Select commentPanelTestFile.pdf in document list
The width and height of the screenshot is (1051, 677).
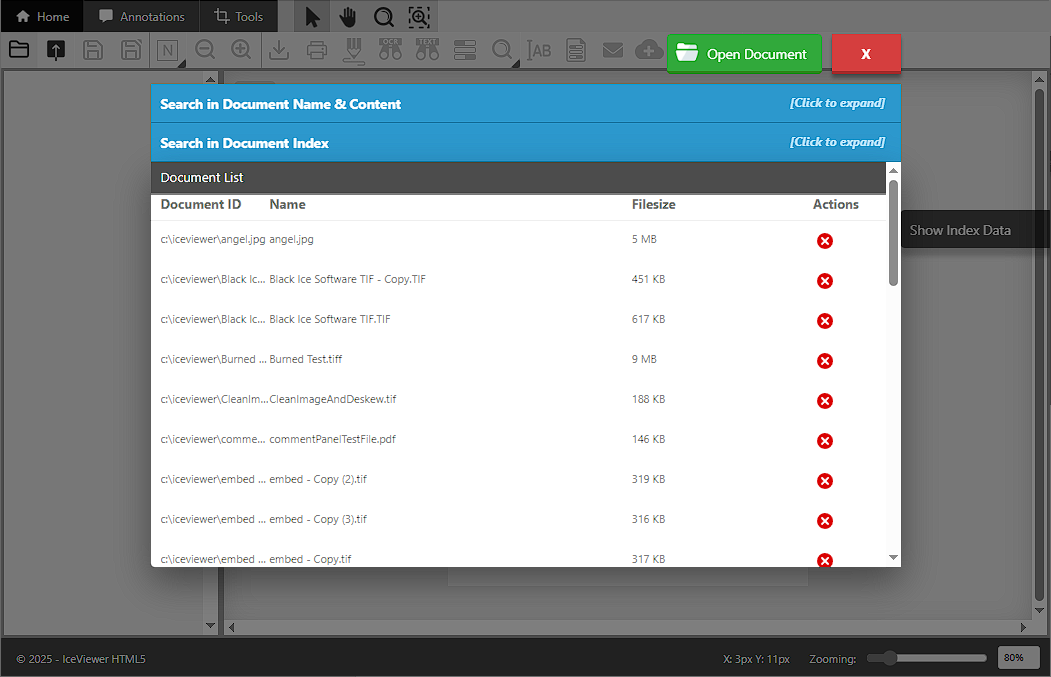pos(339,439)
